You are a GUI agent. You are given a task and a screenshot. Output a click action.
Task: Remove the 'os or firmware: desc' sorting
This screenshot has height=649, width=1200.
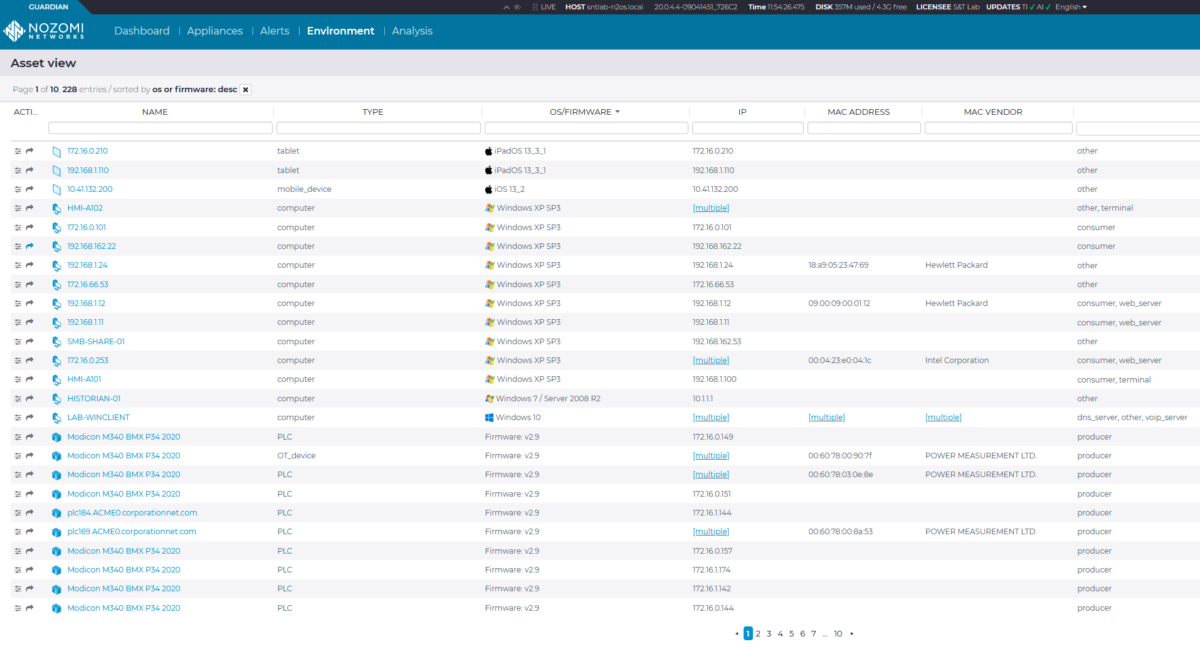pyautogui.click(x=245, y=89)
